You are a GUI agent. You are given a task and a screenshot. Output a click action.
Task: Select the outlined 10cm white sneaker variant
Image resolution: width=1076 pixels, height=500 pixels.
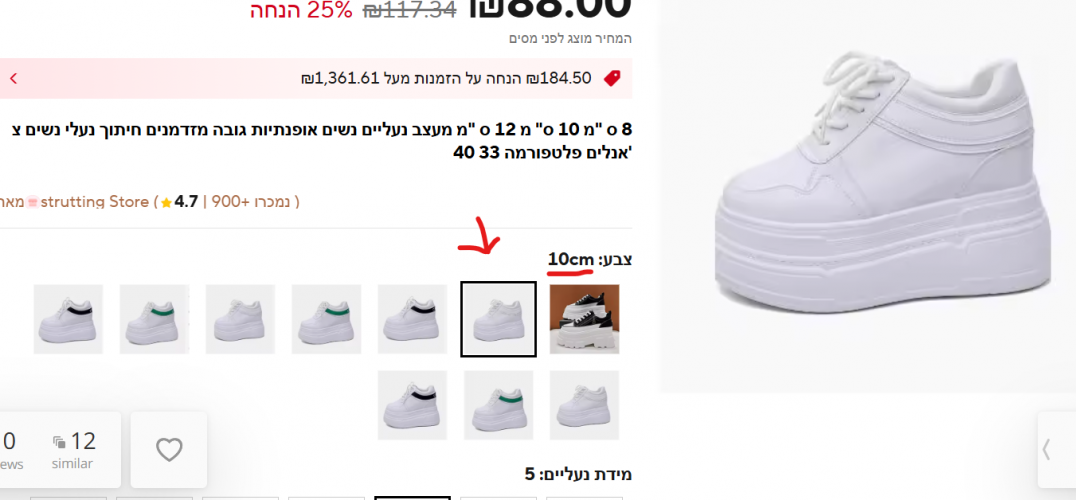point(498,319)
